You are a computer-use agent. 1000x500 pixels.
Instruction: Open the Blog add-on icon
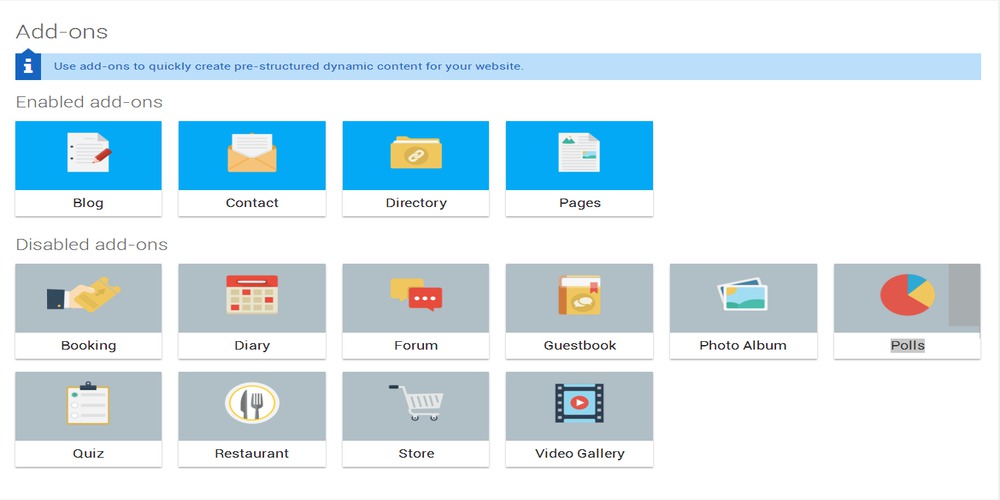pos(88,153)
